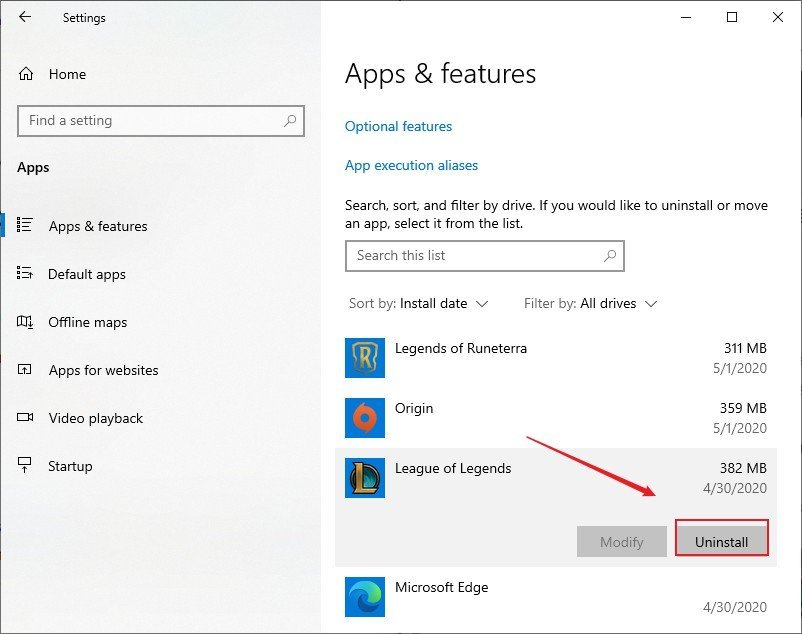The image size is (802, 634).
Task: Click the magnifier in Find a setting
Action: point(290,121)
